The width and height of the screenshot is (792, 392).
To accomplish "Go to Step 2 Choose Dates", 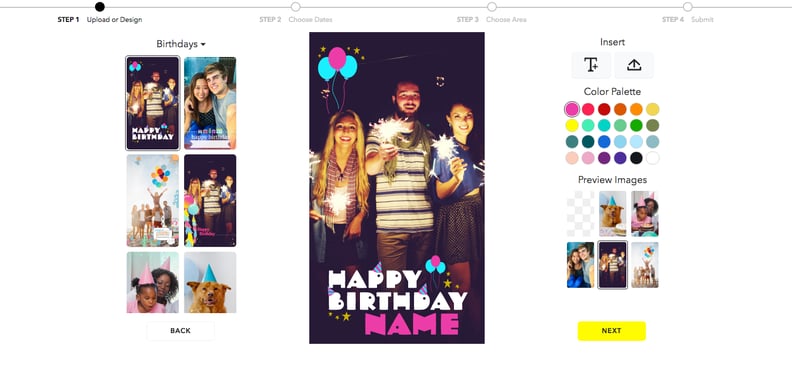I will point(295,7).
